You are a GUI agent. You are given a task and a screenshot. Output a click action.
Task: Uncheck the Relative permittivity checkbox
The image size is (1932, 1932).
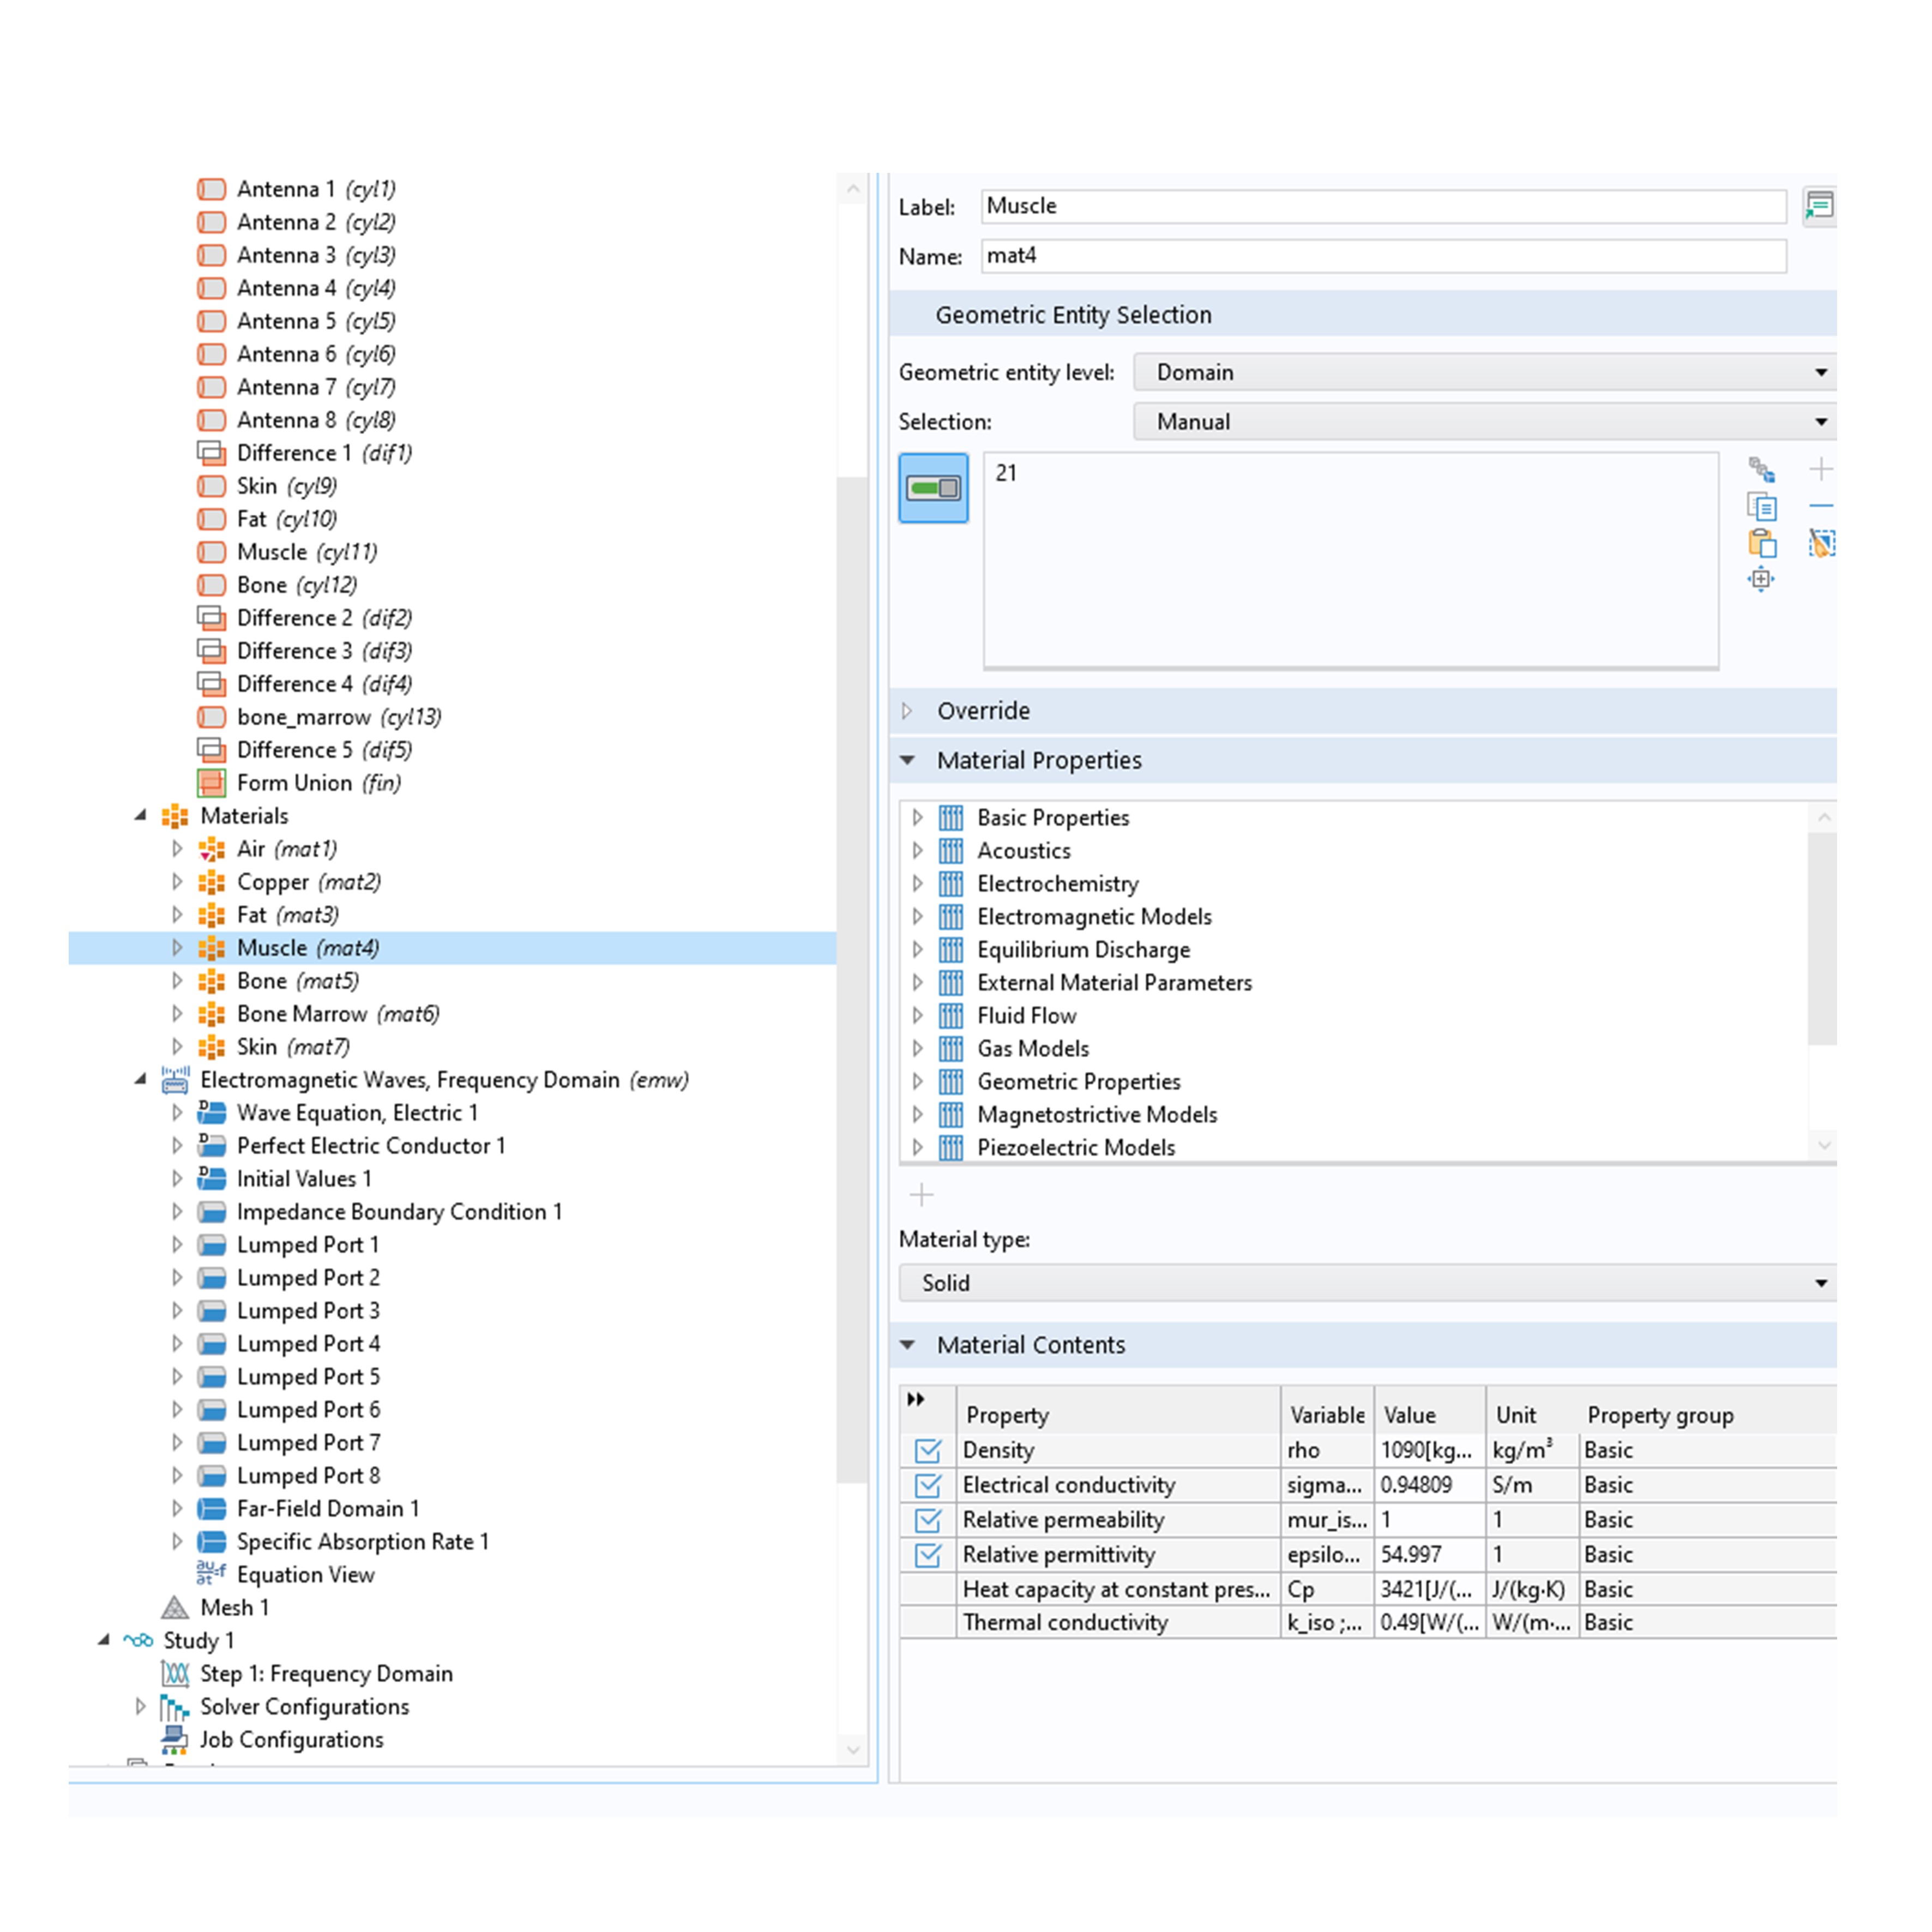(x=927, y=1555)
